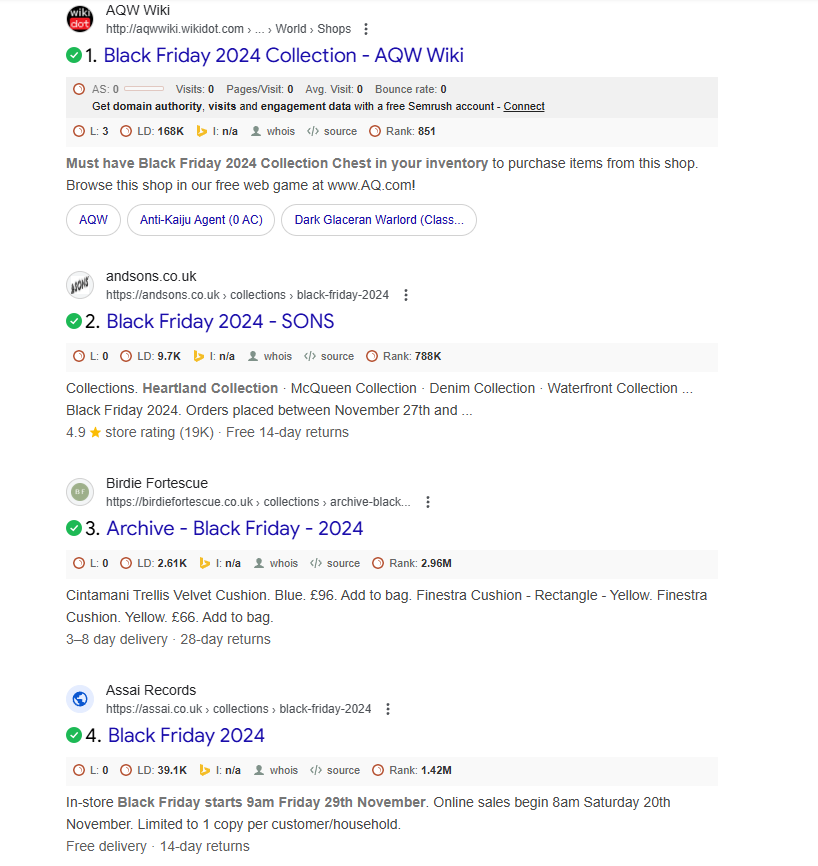
Task: Click the andsons.co.uk site favicon
Action: coord(80,285)
